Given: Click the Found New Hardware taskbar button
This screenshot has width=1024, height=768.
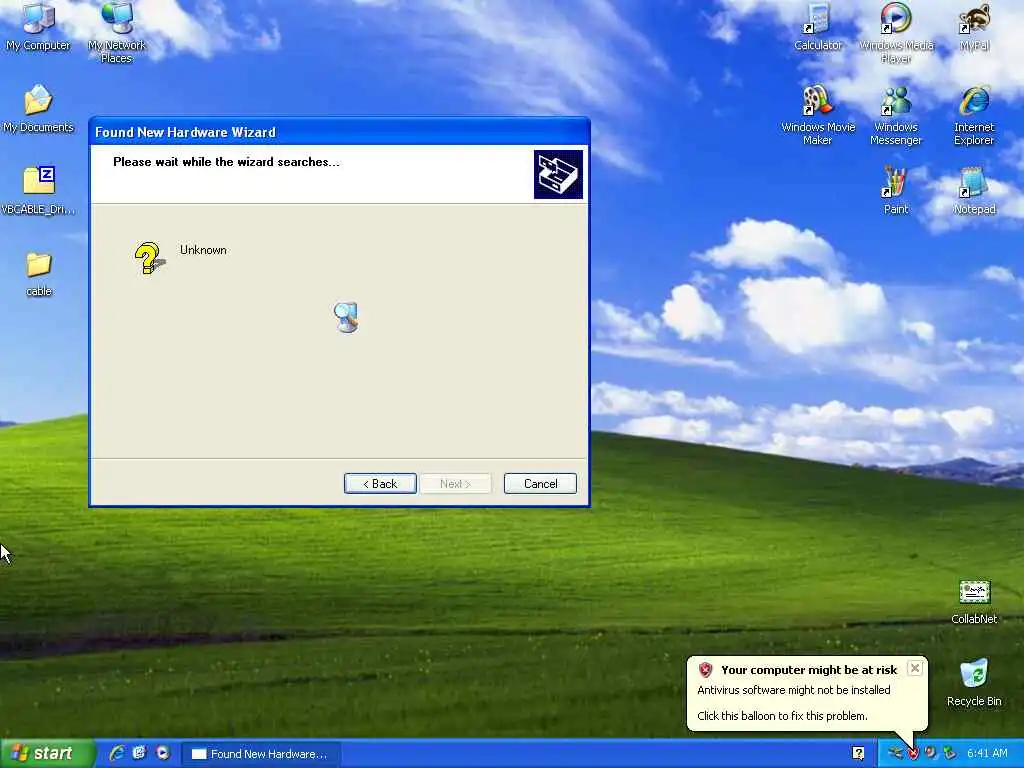Looking at the screenshot, I should click(261, 754).
